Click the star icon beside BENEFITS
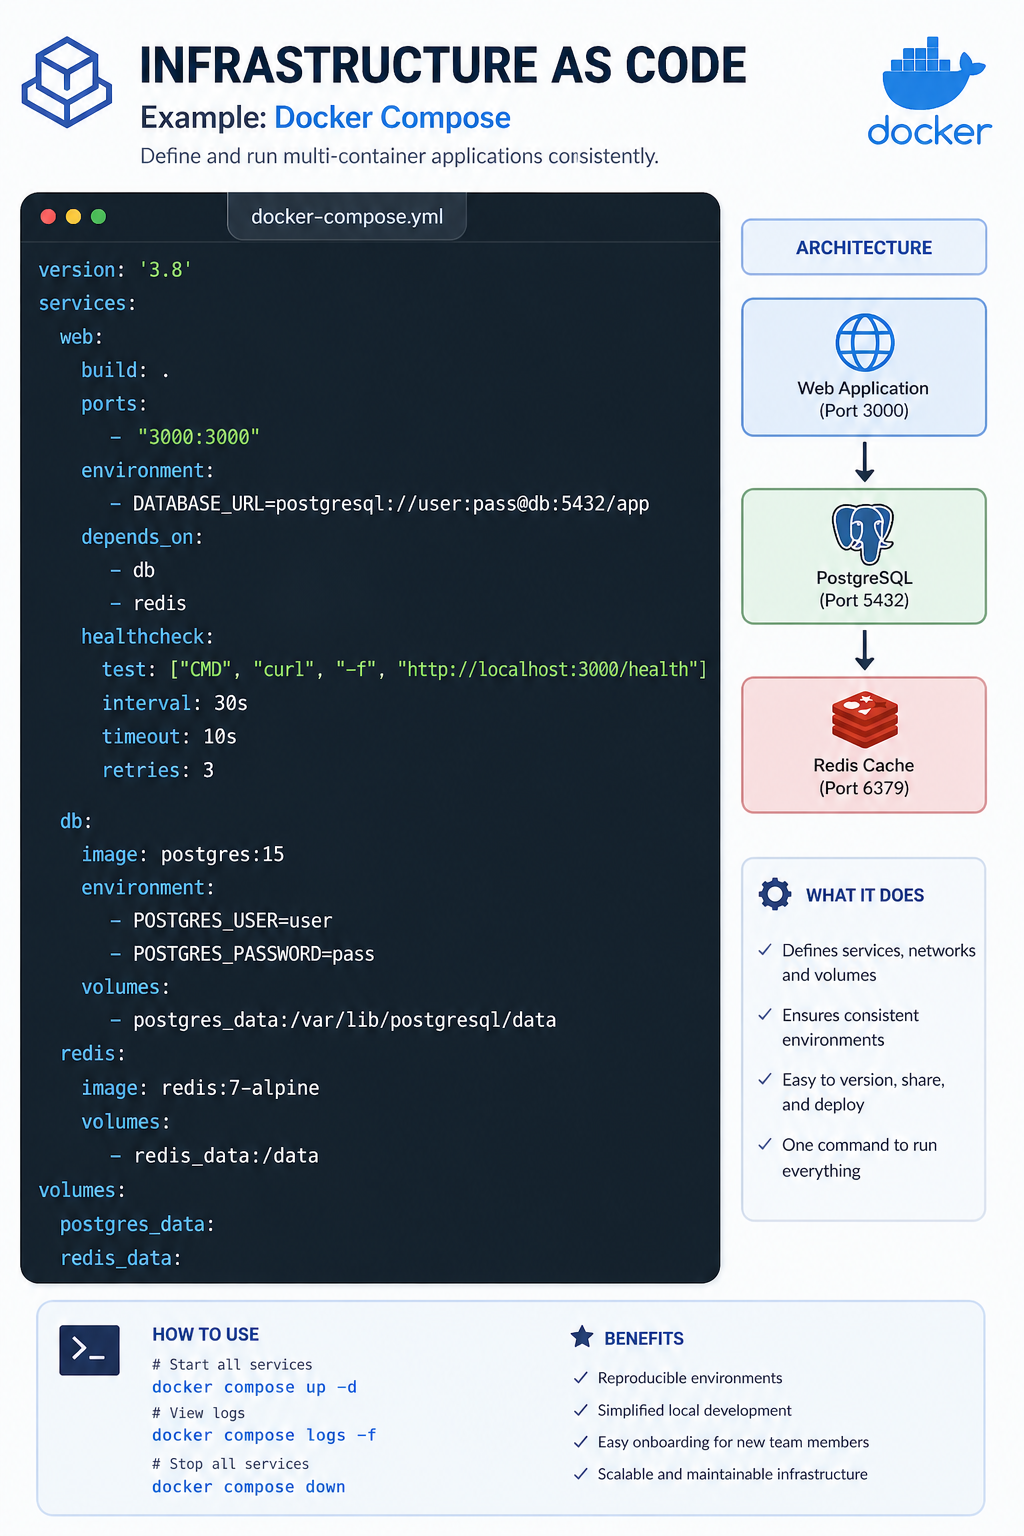1024x1536 pixels. coord(582,1337)
